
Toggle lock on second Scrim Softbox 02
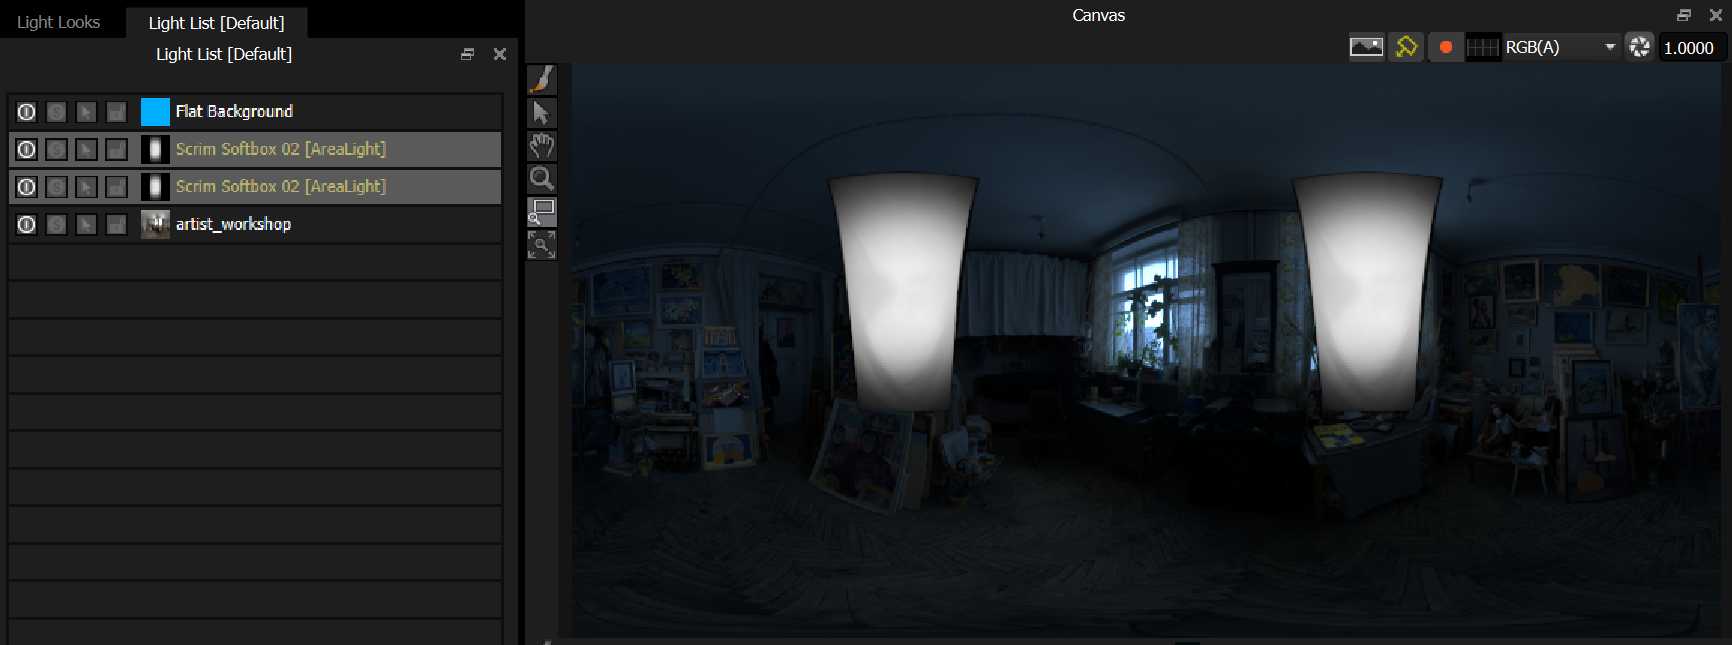117,187
